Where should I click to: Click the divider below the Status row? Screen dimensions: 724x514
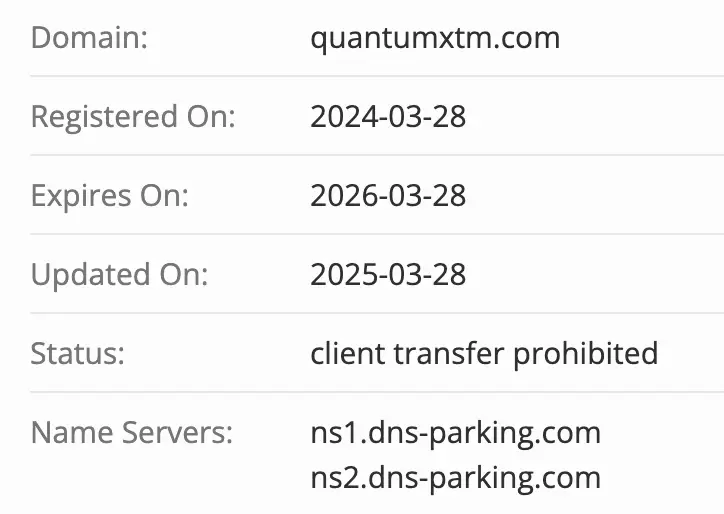coord(376,392)
